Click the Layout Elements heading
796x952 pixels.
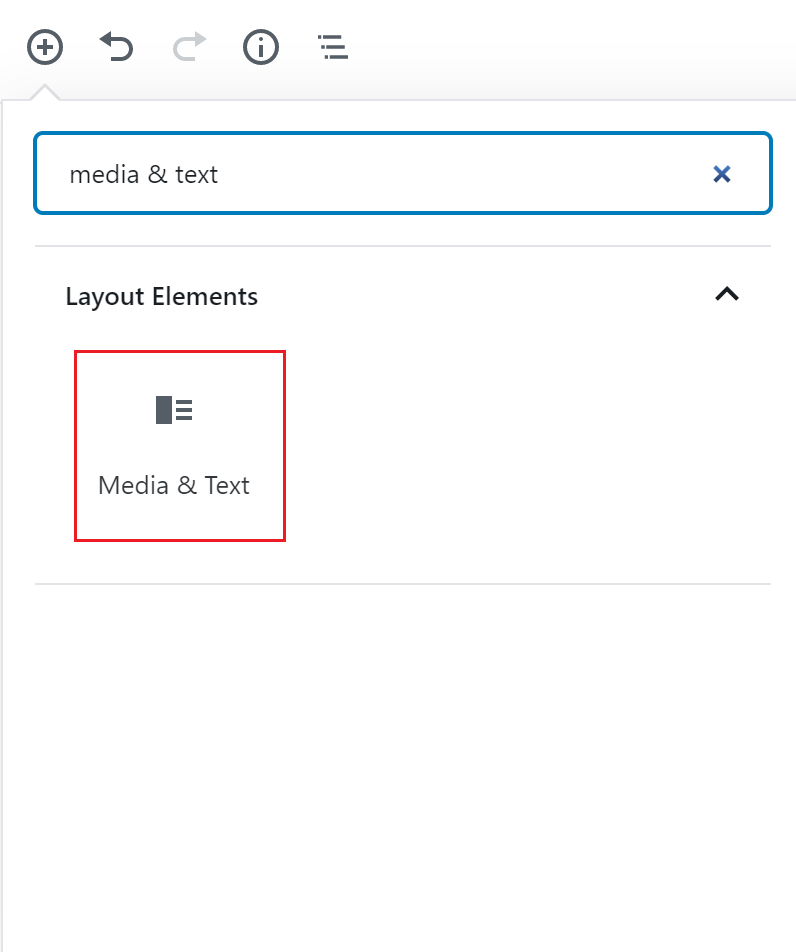pyautogui.click(x=162, y=296)
